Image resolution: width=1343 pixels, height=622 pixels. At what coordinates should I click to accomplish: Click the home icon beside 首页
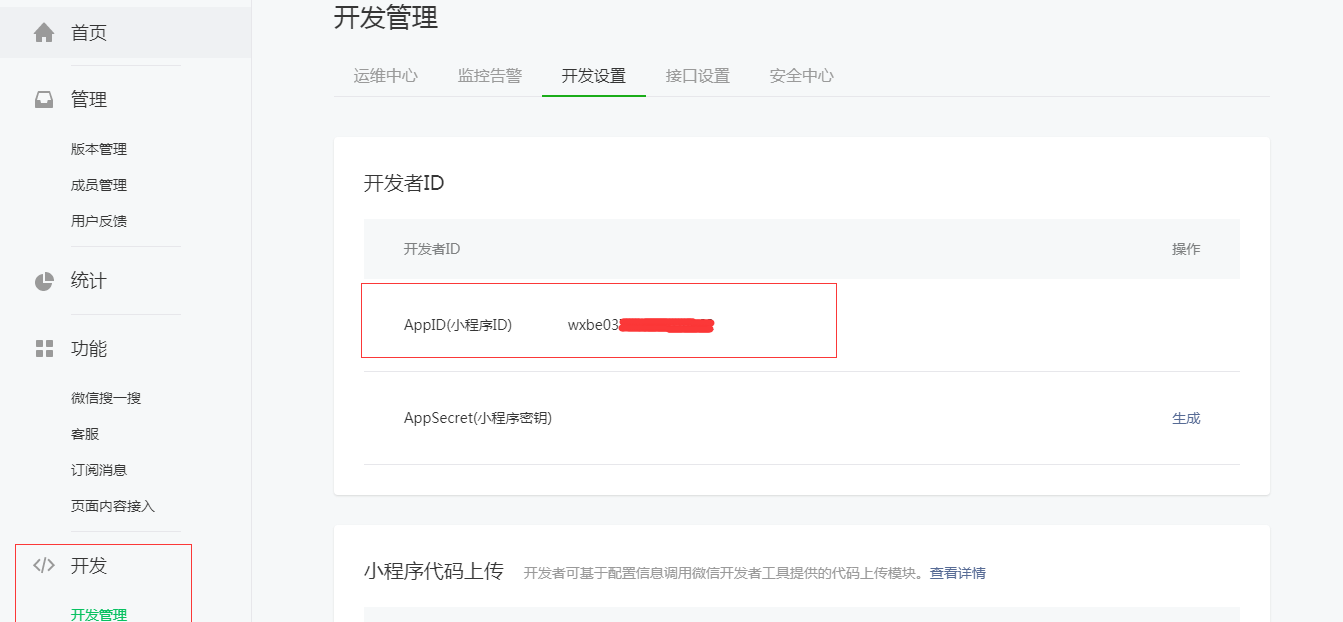point(44,33)
